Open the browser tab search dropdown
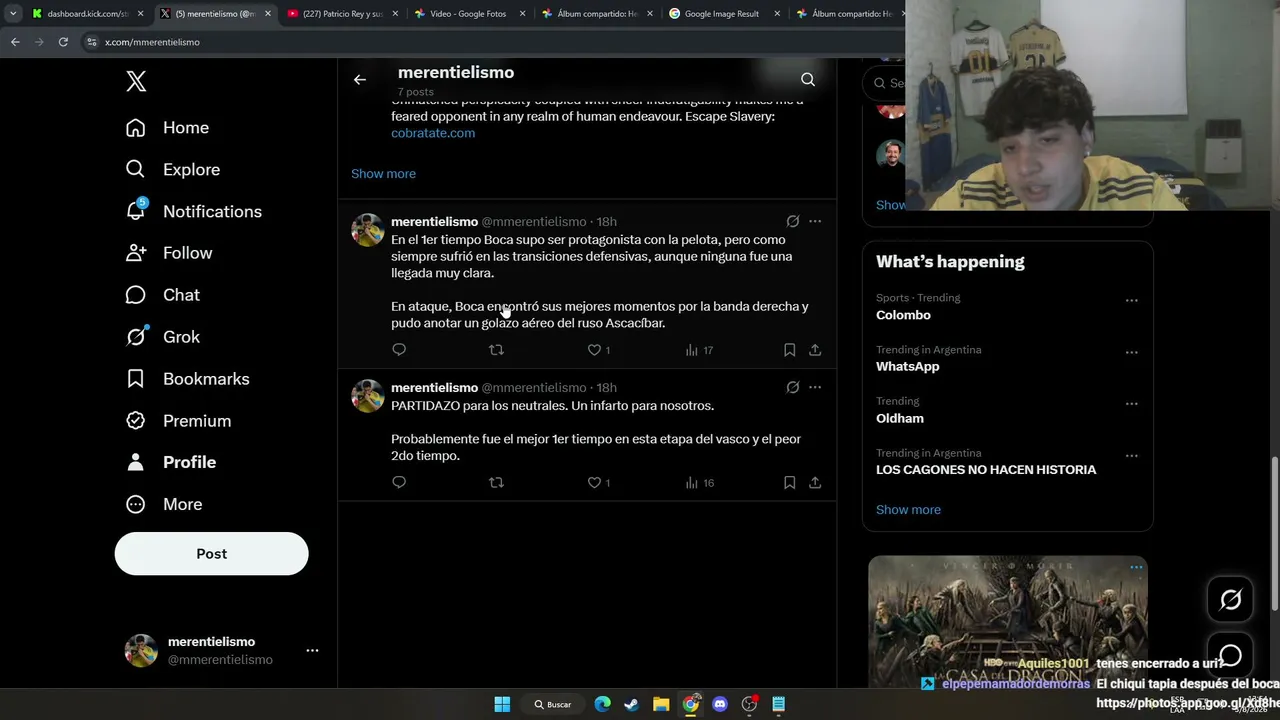This screenshot has height=720, width=1280. coord(13,14)
